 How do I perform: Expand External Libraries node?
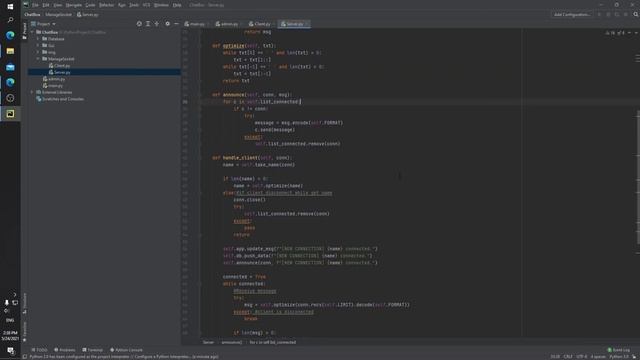click(x=33, y=92)
